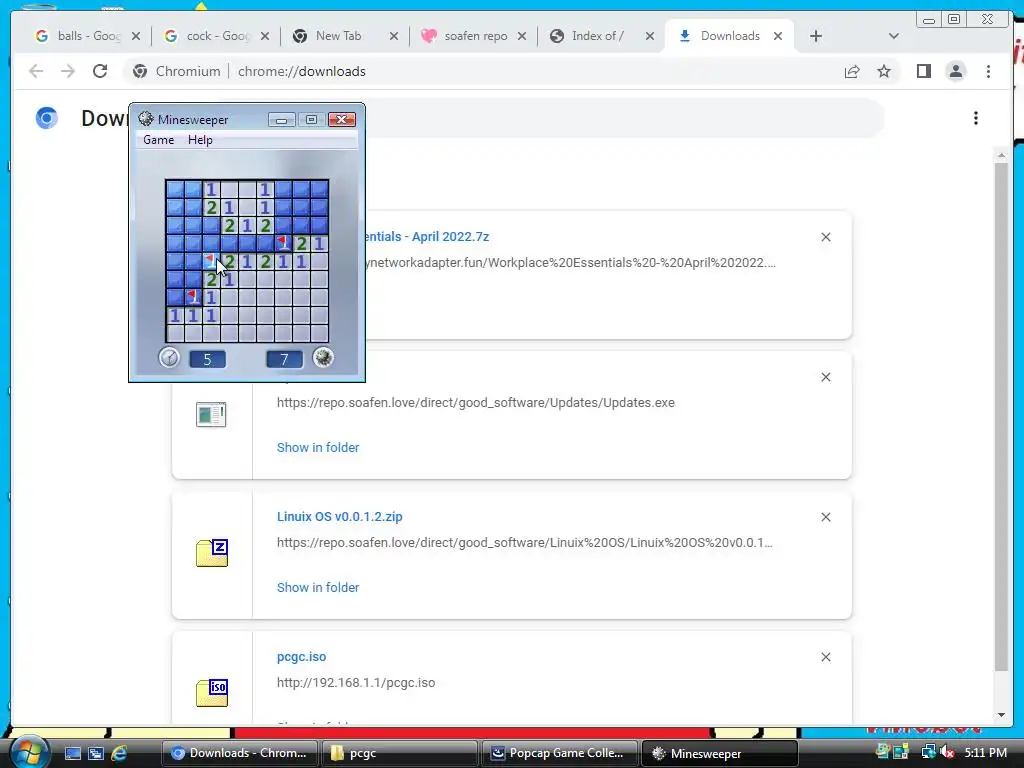The width and height of the screenshot is (1024, 768).
Task: Open the Chromium profile menu
Action: coord(955,71)
